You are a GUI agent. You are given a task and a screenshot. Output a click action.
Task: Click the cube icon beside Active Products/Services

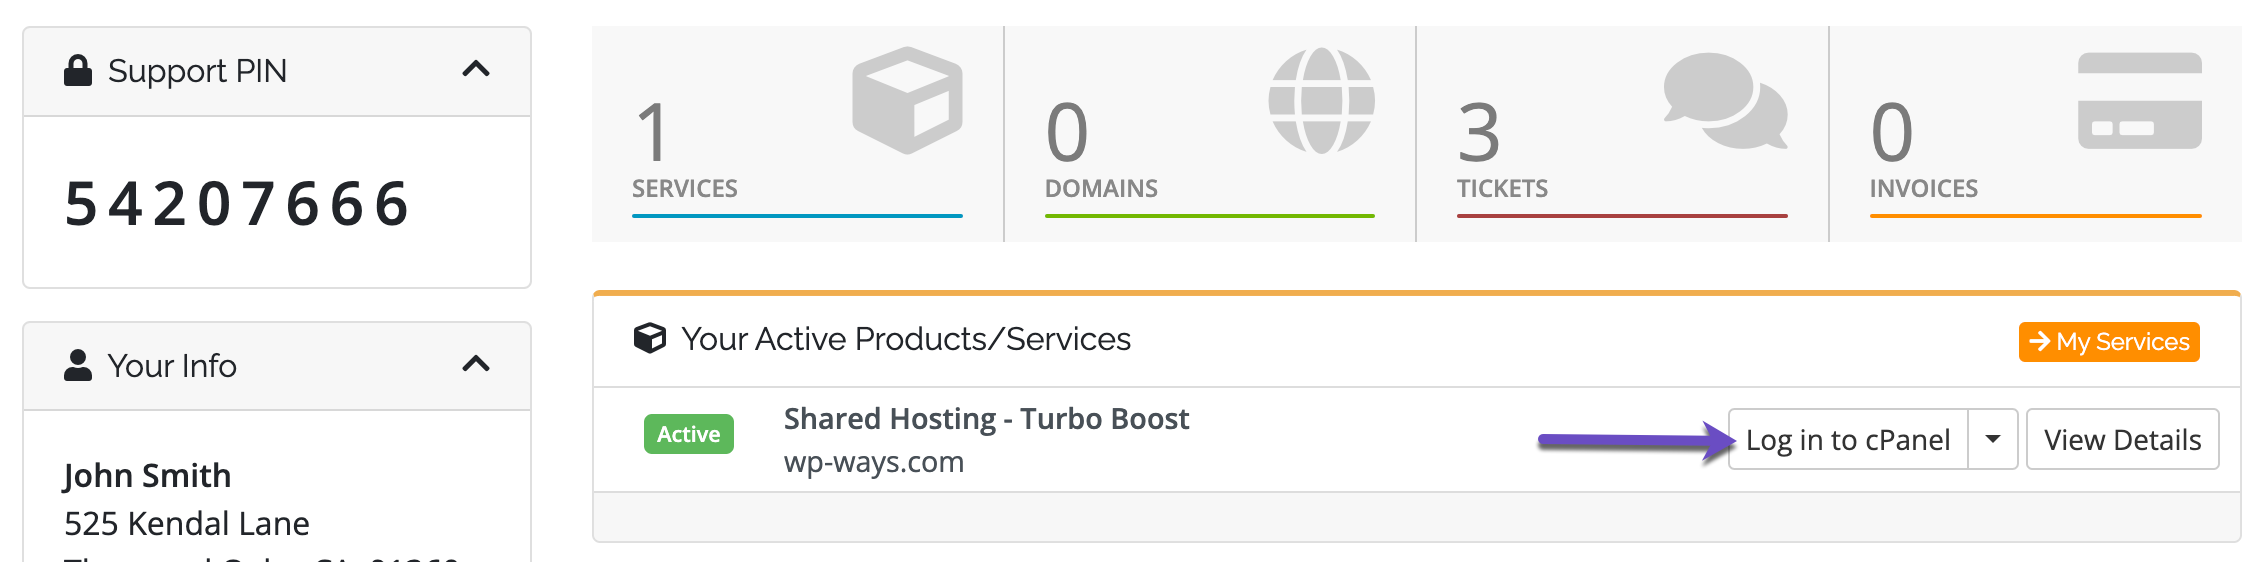point(650,339)
